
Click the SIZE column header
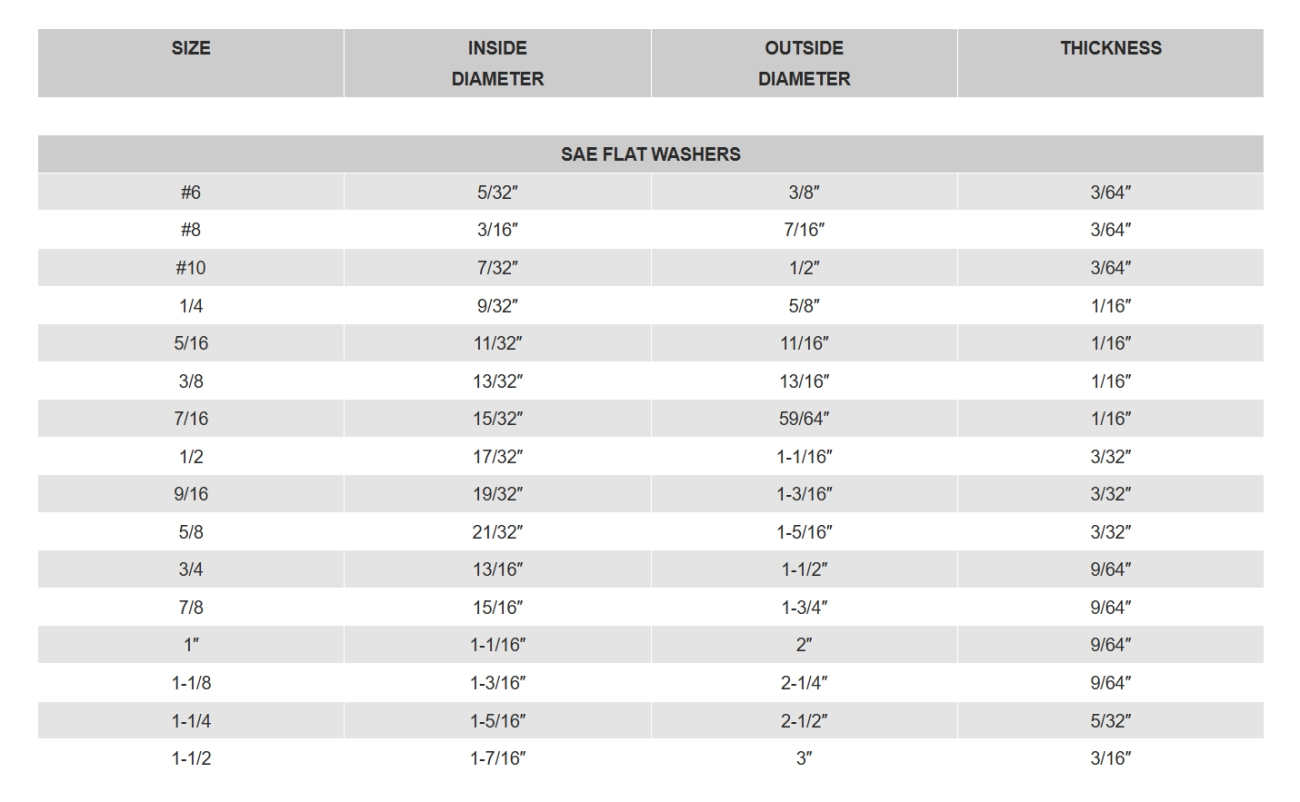click(x=191, y=48)
